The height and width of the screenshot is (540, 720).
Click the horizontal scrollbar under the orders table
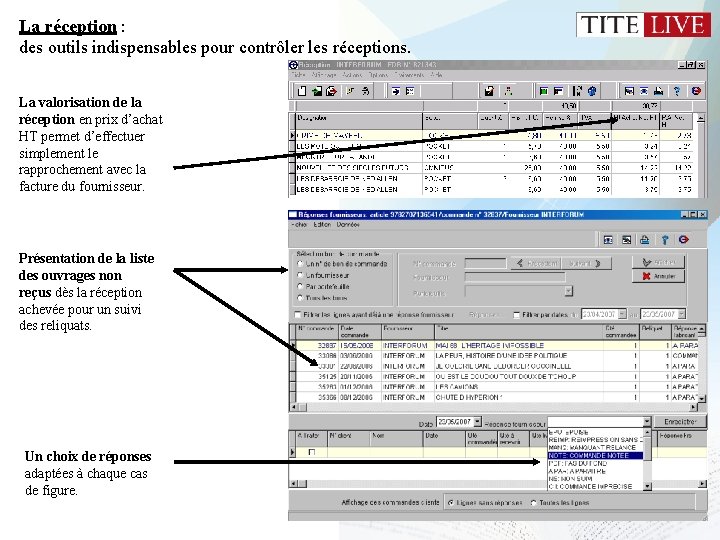tap(495, 407)
